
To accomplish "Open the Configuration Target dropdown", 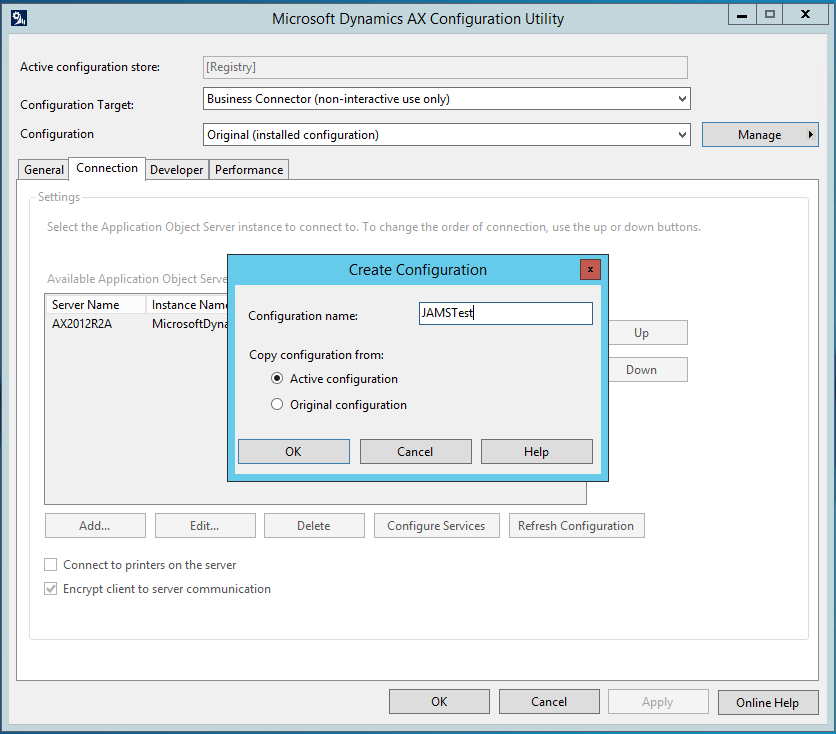I will point(446,99).
